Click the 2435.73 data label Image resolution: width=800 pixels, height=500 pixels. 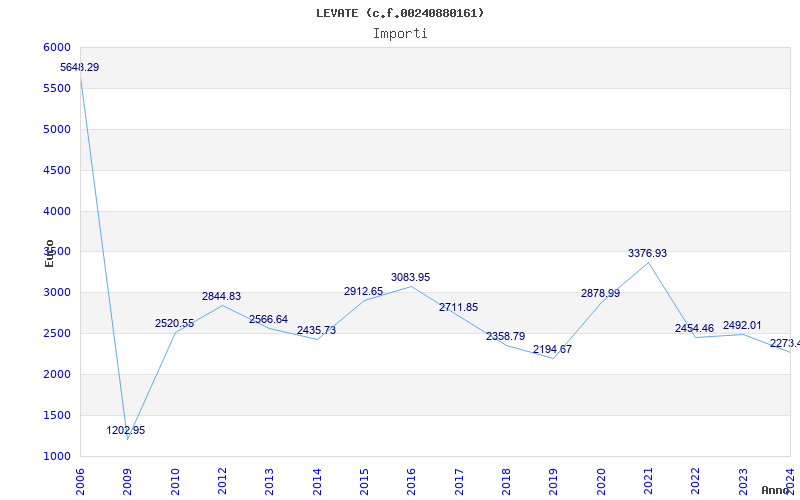click(x=316, y=331)
